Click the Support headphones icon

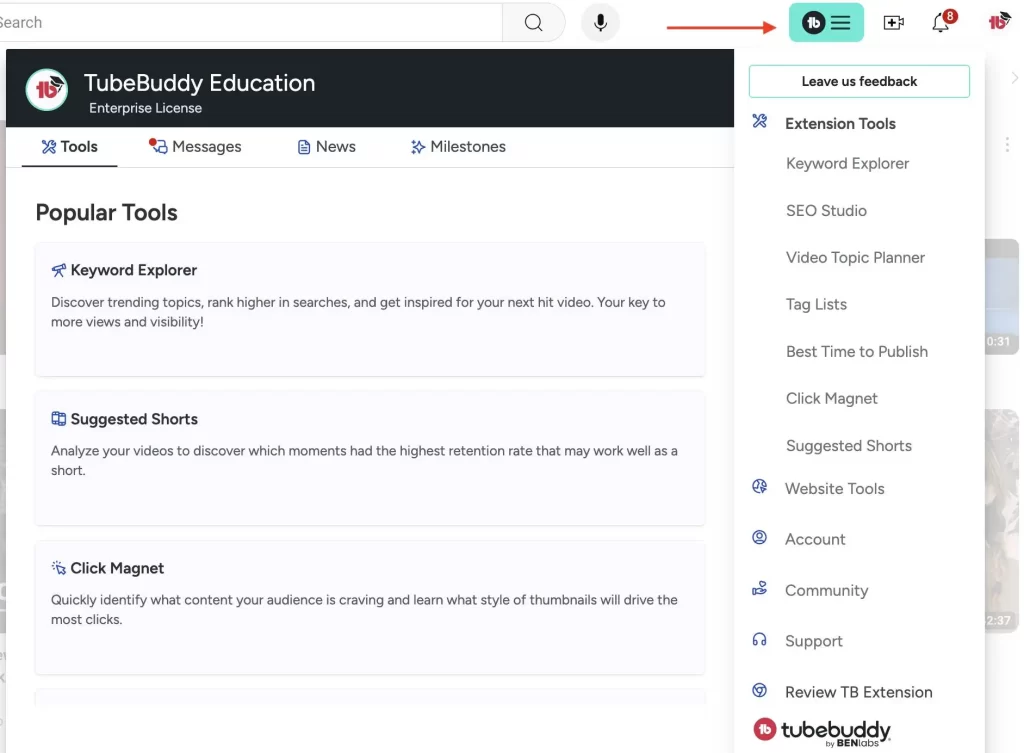click(759, 639)
